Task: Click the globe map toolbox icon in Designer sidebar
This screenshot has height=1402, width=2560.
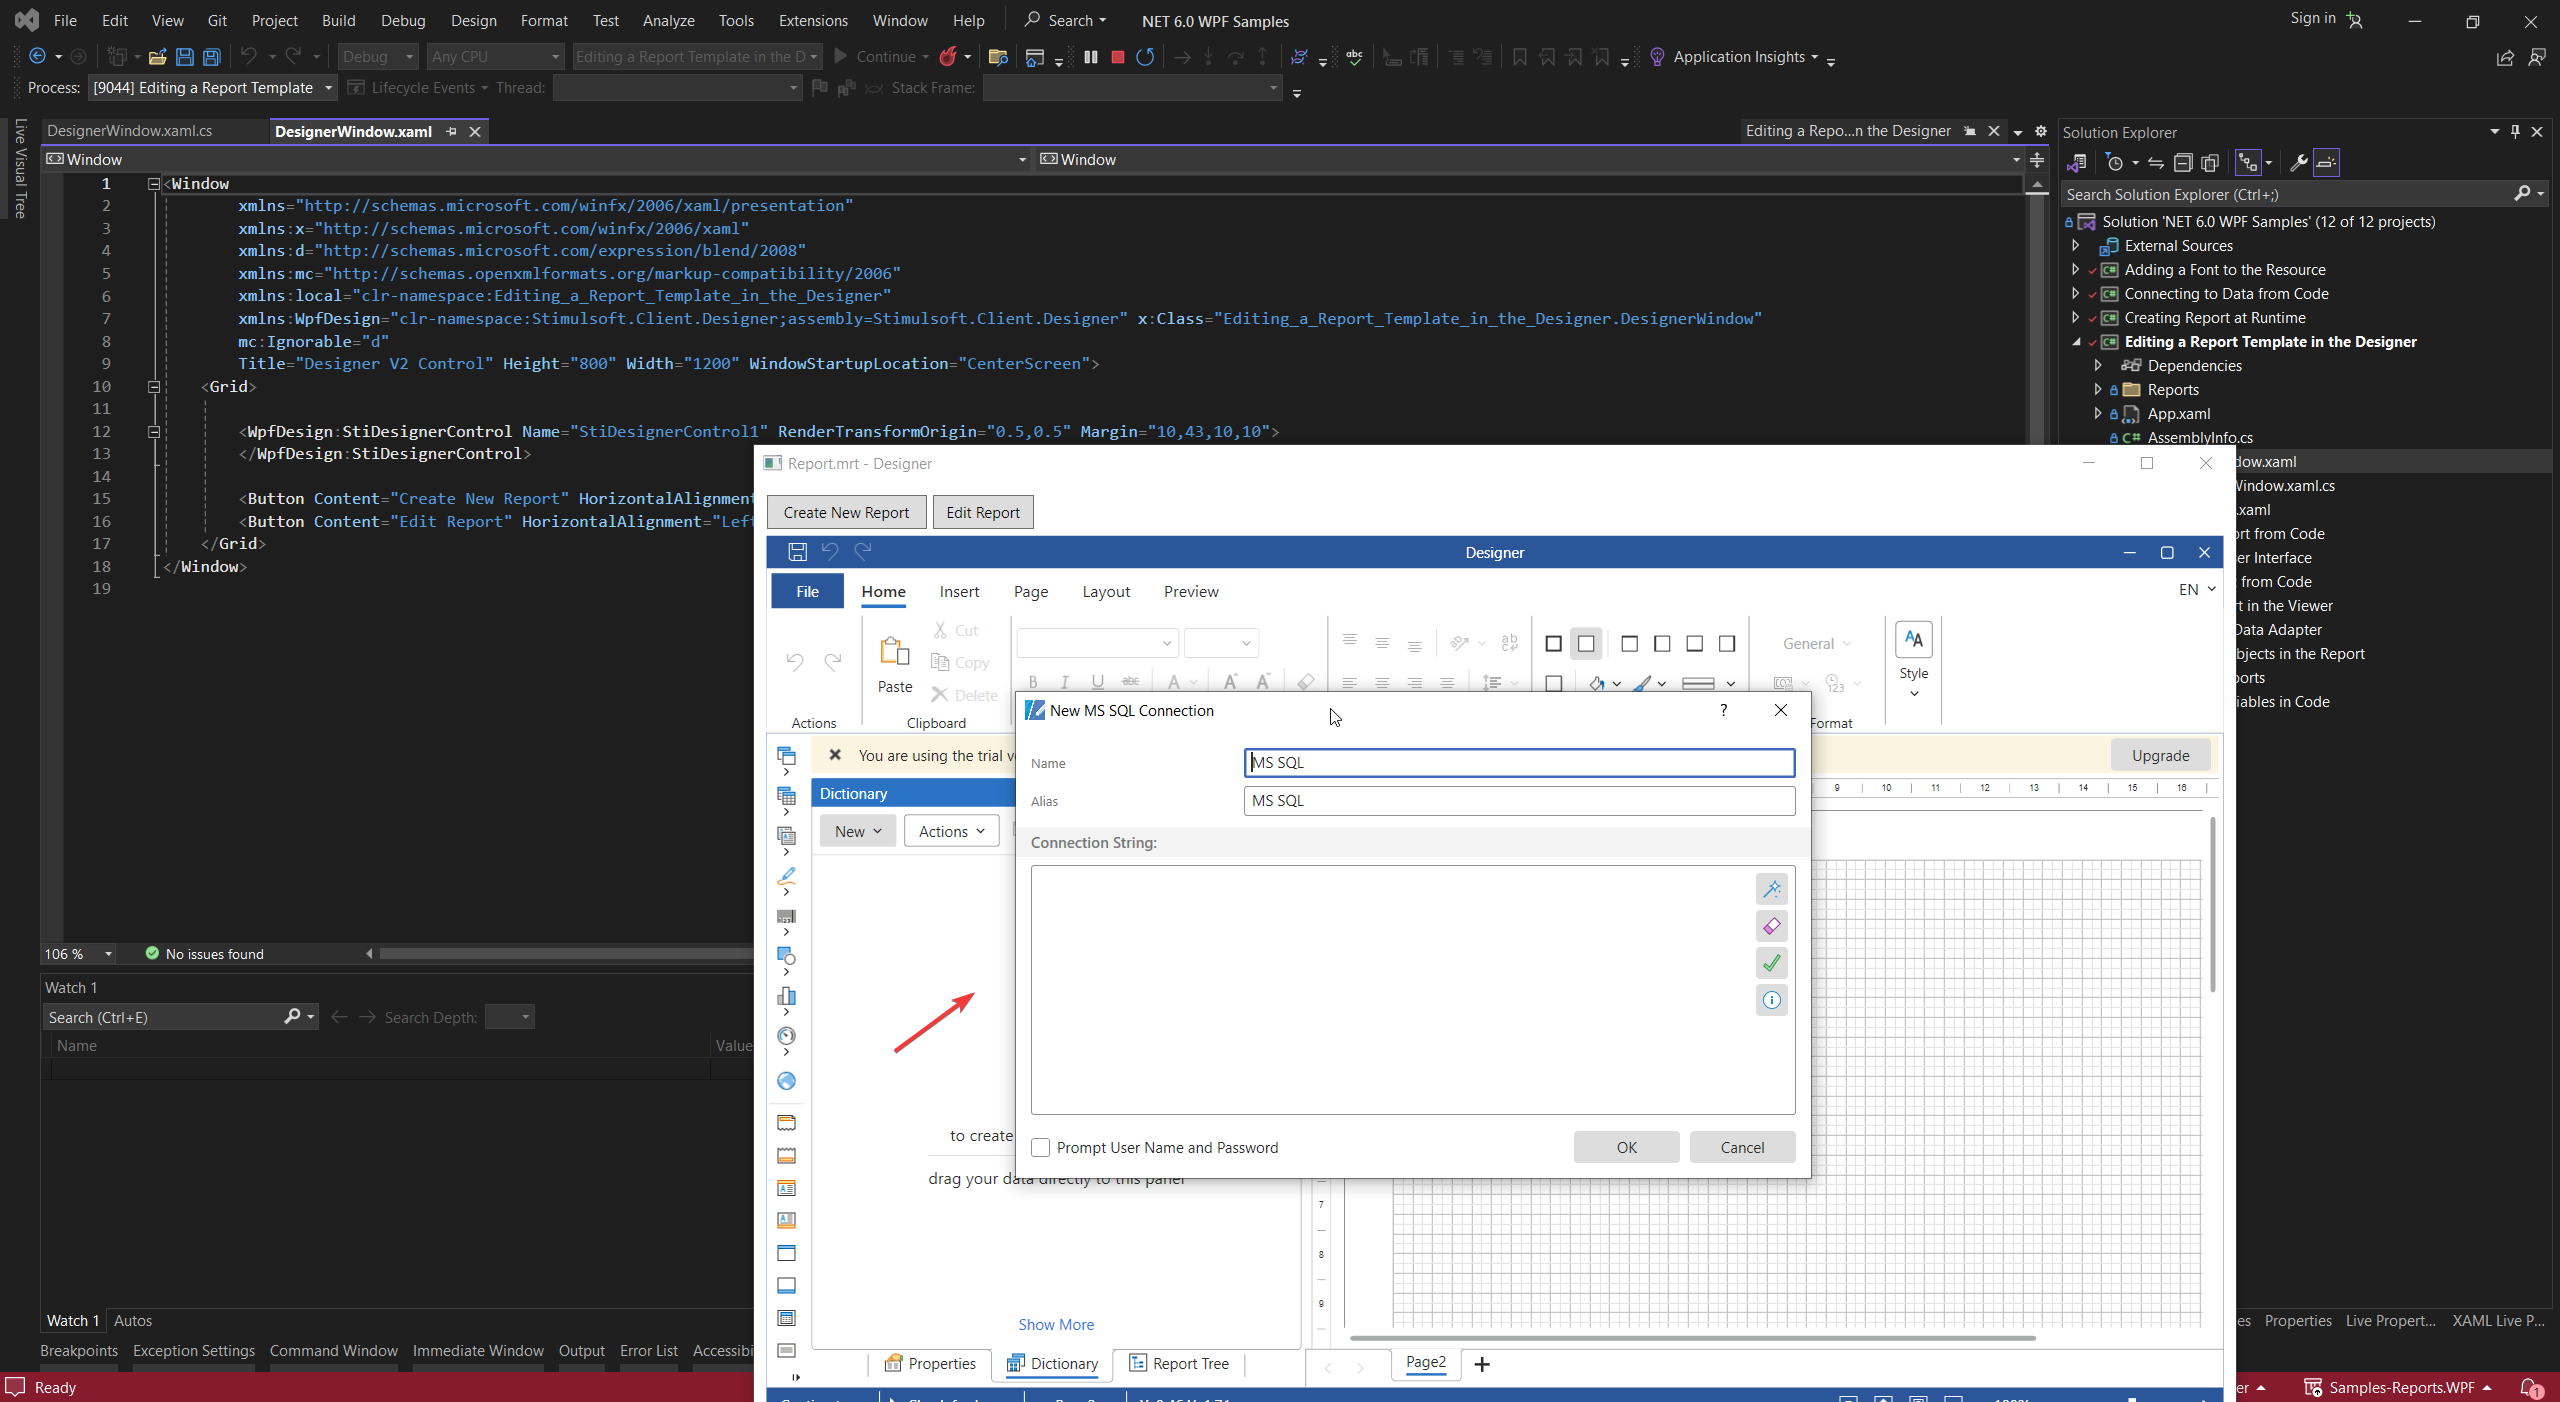Action: 787,1081
